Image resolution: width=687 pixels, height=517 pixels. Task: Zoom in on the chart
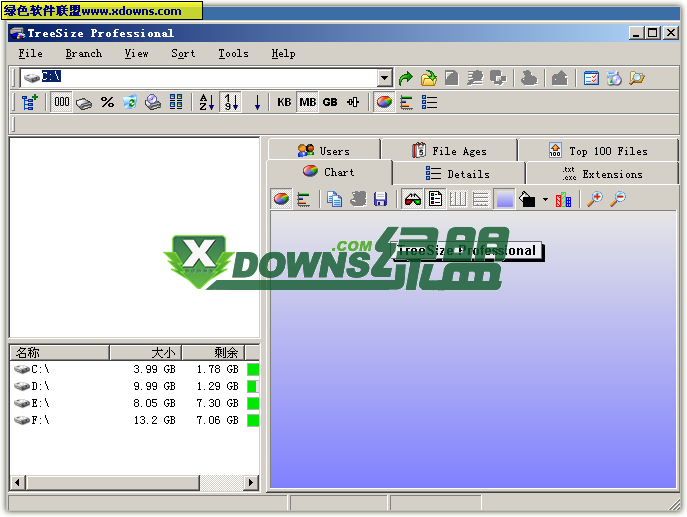click(x=595, y=199)
